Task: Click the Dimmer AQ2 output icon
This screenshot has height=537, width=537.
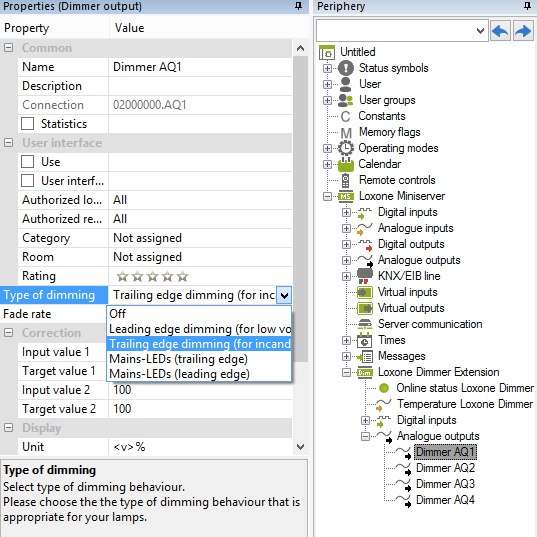Action: pos(403,469)
